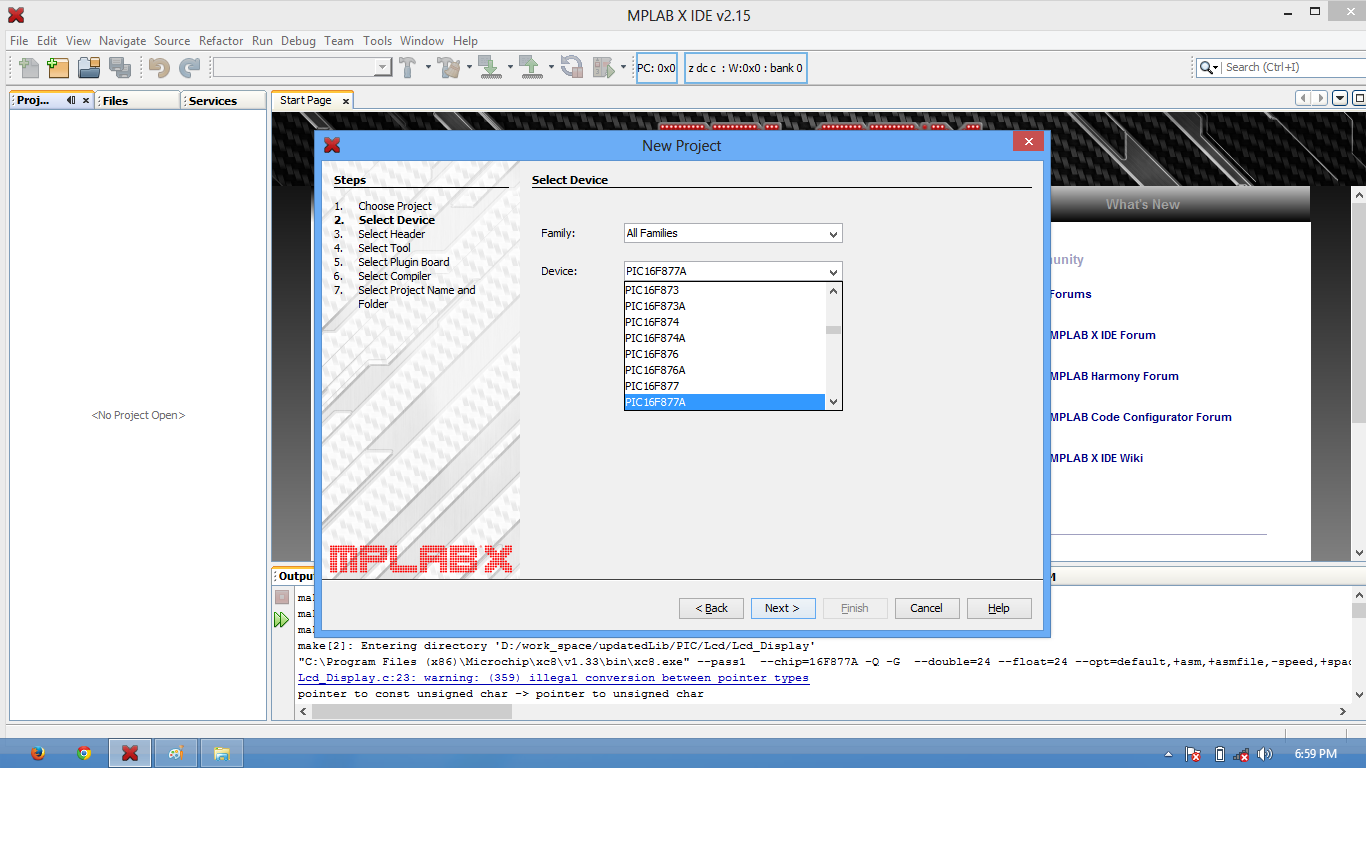Image resolution: width=1366 pixels, height=846 pixels.
Task: Click the Output re-run green arrows icon
Action: pos(282,620)
